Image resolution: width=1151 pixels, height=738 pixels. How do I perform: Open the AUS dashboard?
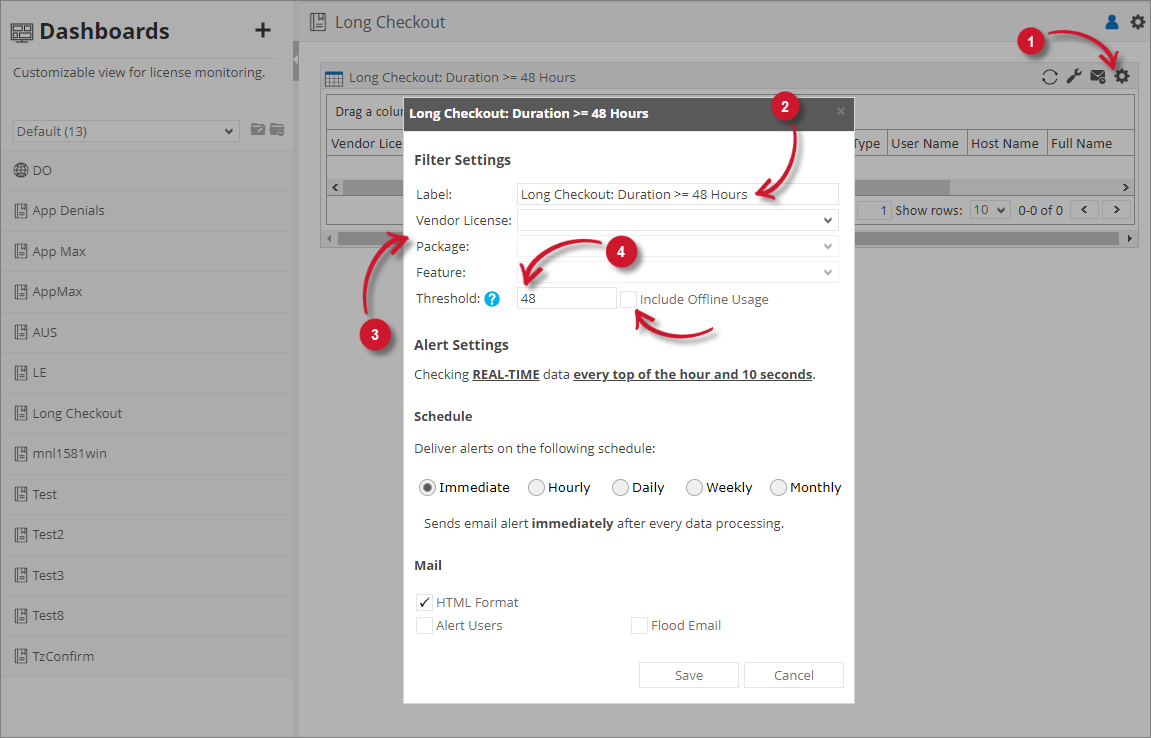147,332
